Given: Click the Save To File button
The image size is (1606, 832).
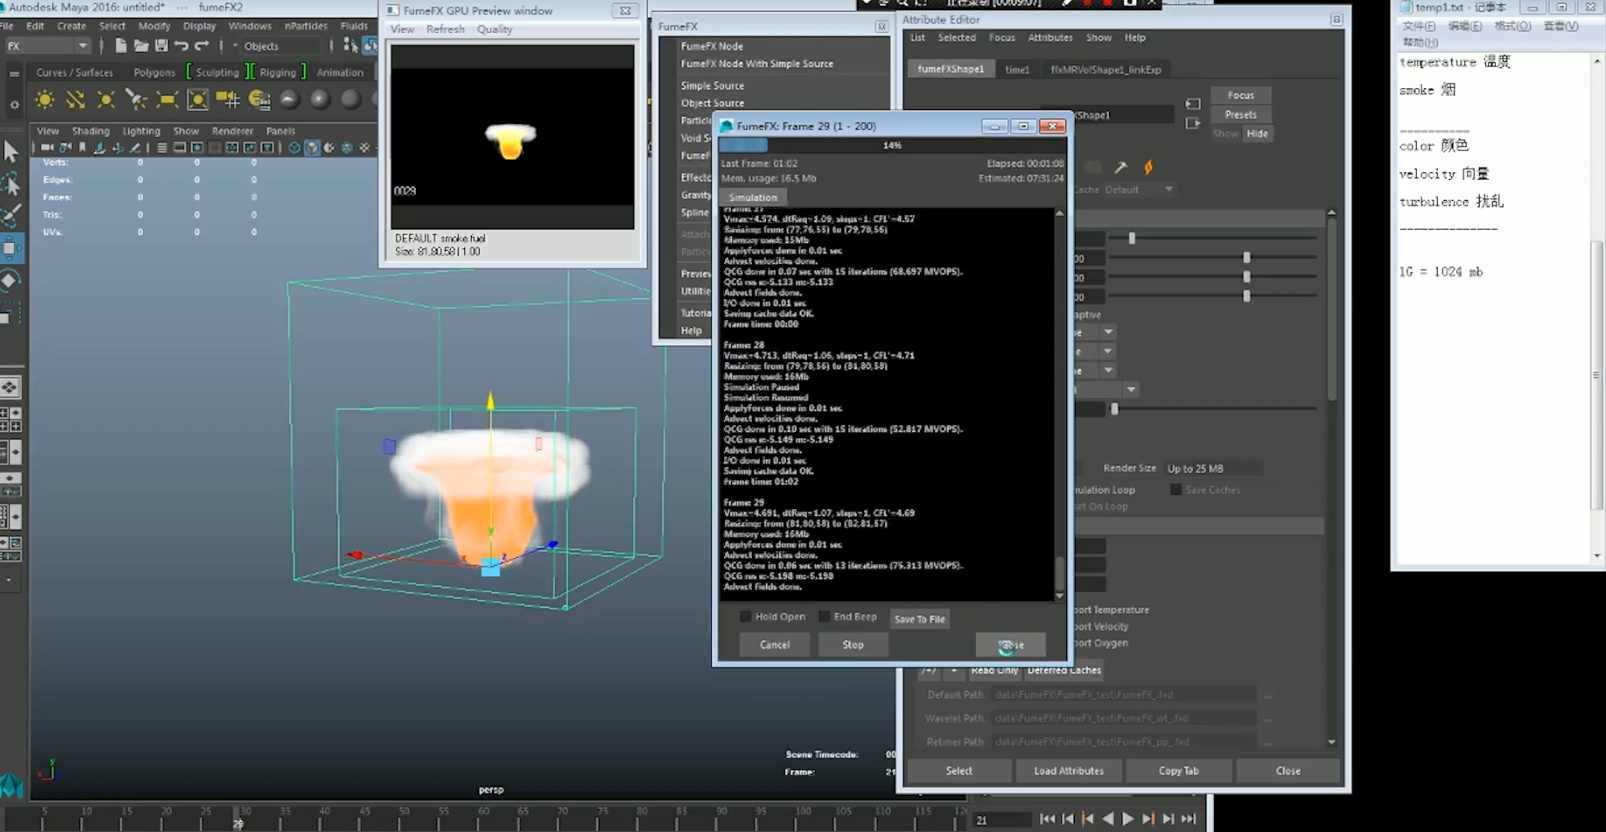Looking at the screenshot, I should click(x=919, y=619).
